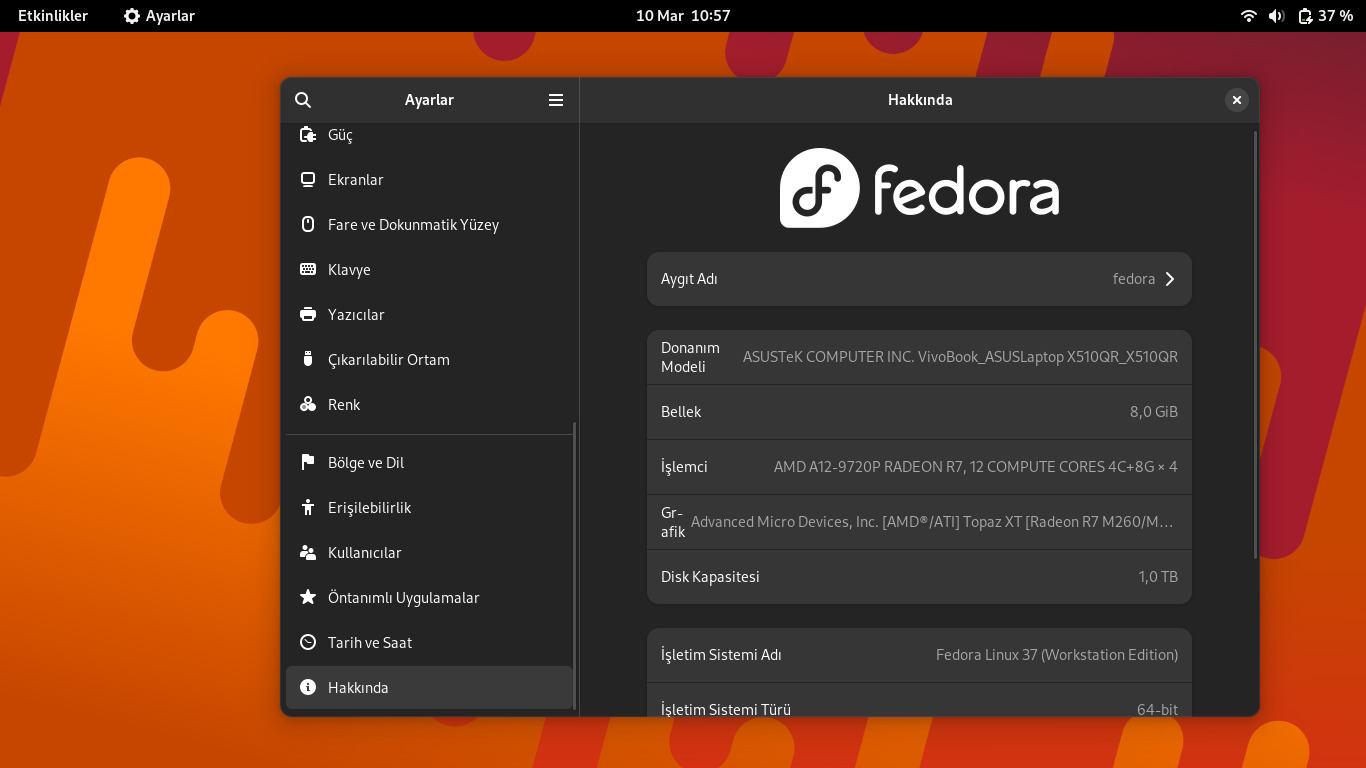Open Etkinlikler overview in top bar
Screen dimensions: 1366x768
tap(53, 16)
